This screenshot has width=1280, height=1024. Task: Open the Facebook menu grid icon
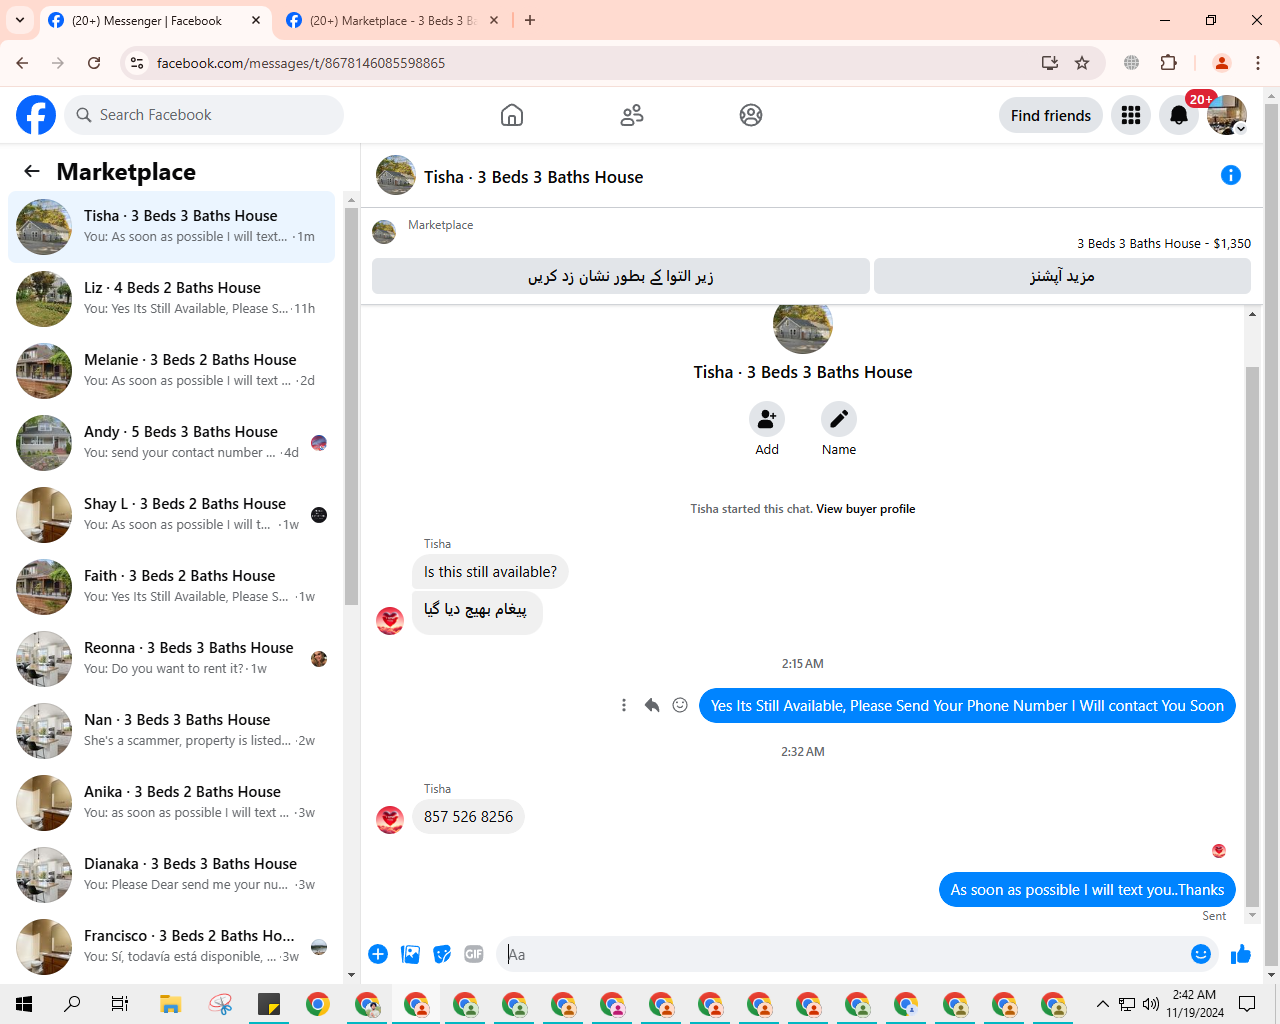[x=1131, y=115]
